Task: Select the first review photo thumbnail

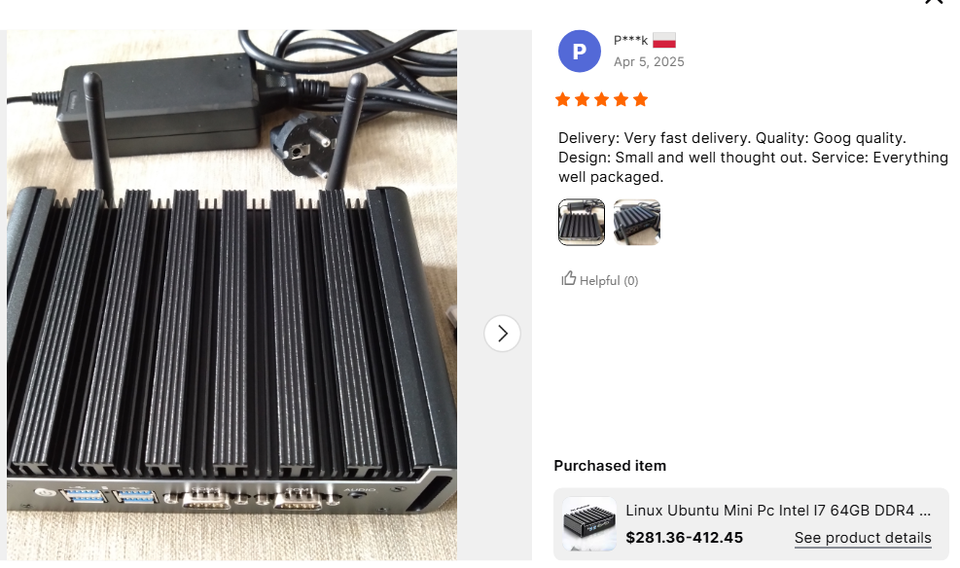Action: pos(581,222)
